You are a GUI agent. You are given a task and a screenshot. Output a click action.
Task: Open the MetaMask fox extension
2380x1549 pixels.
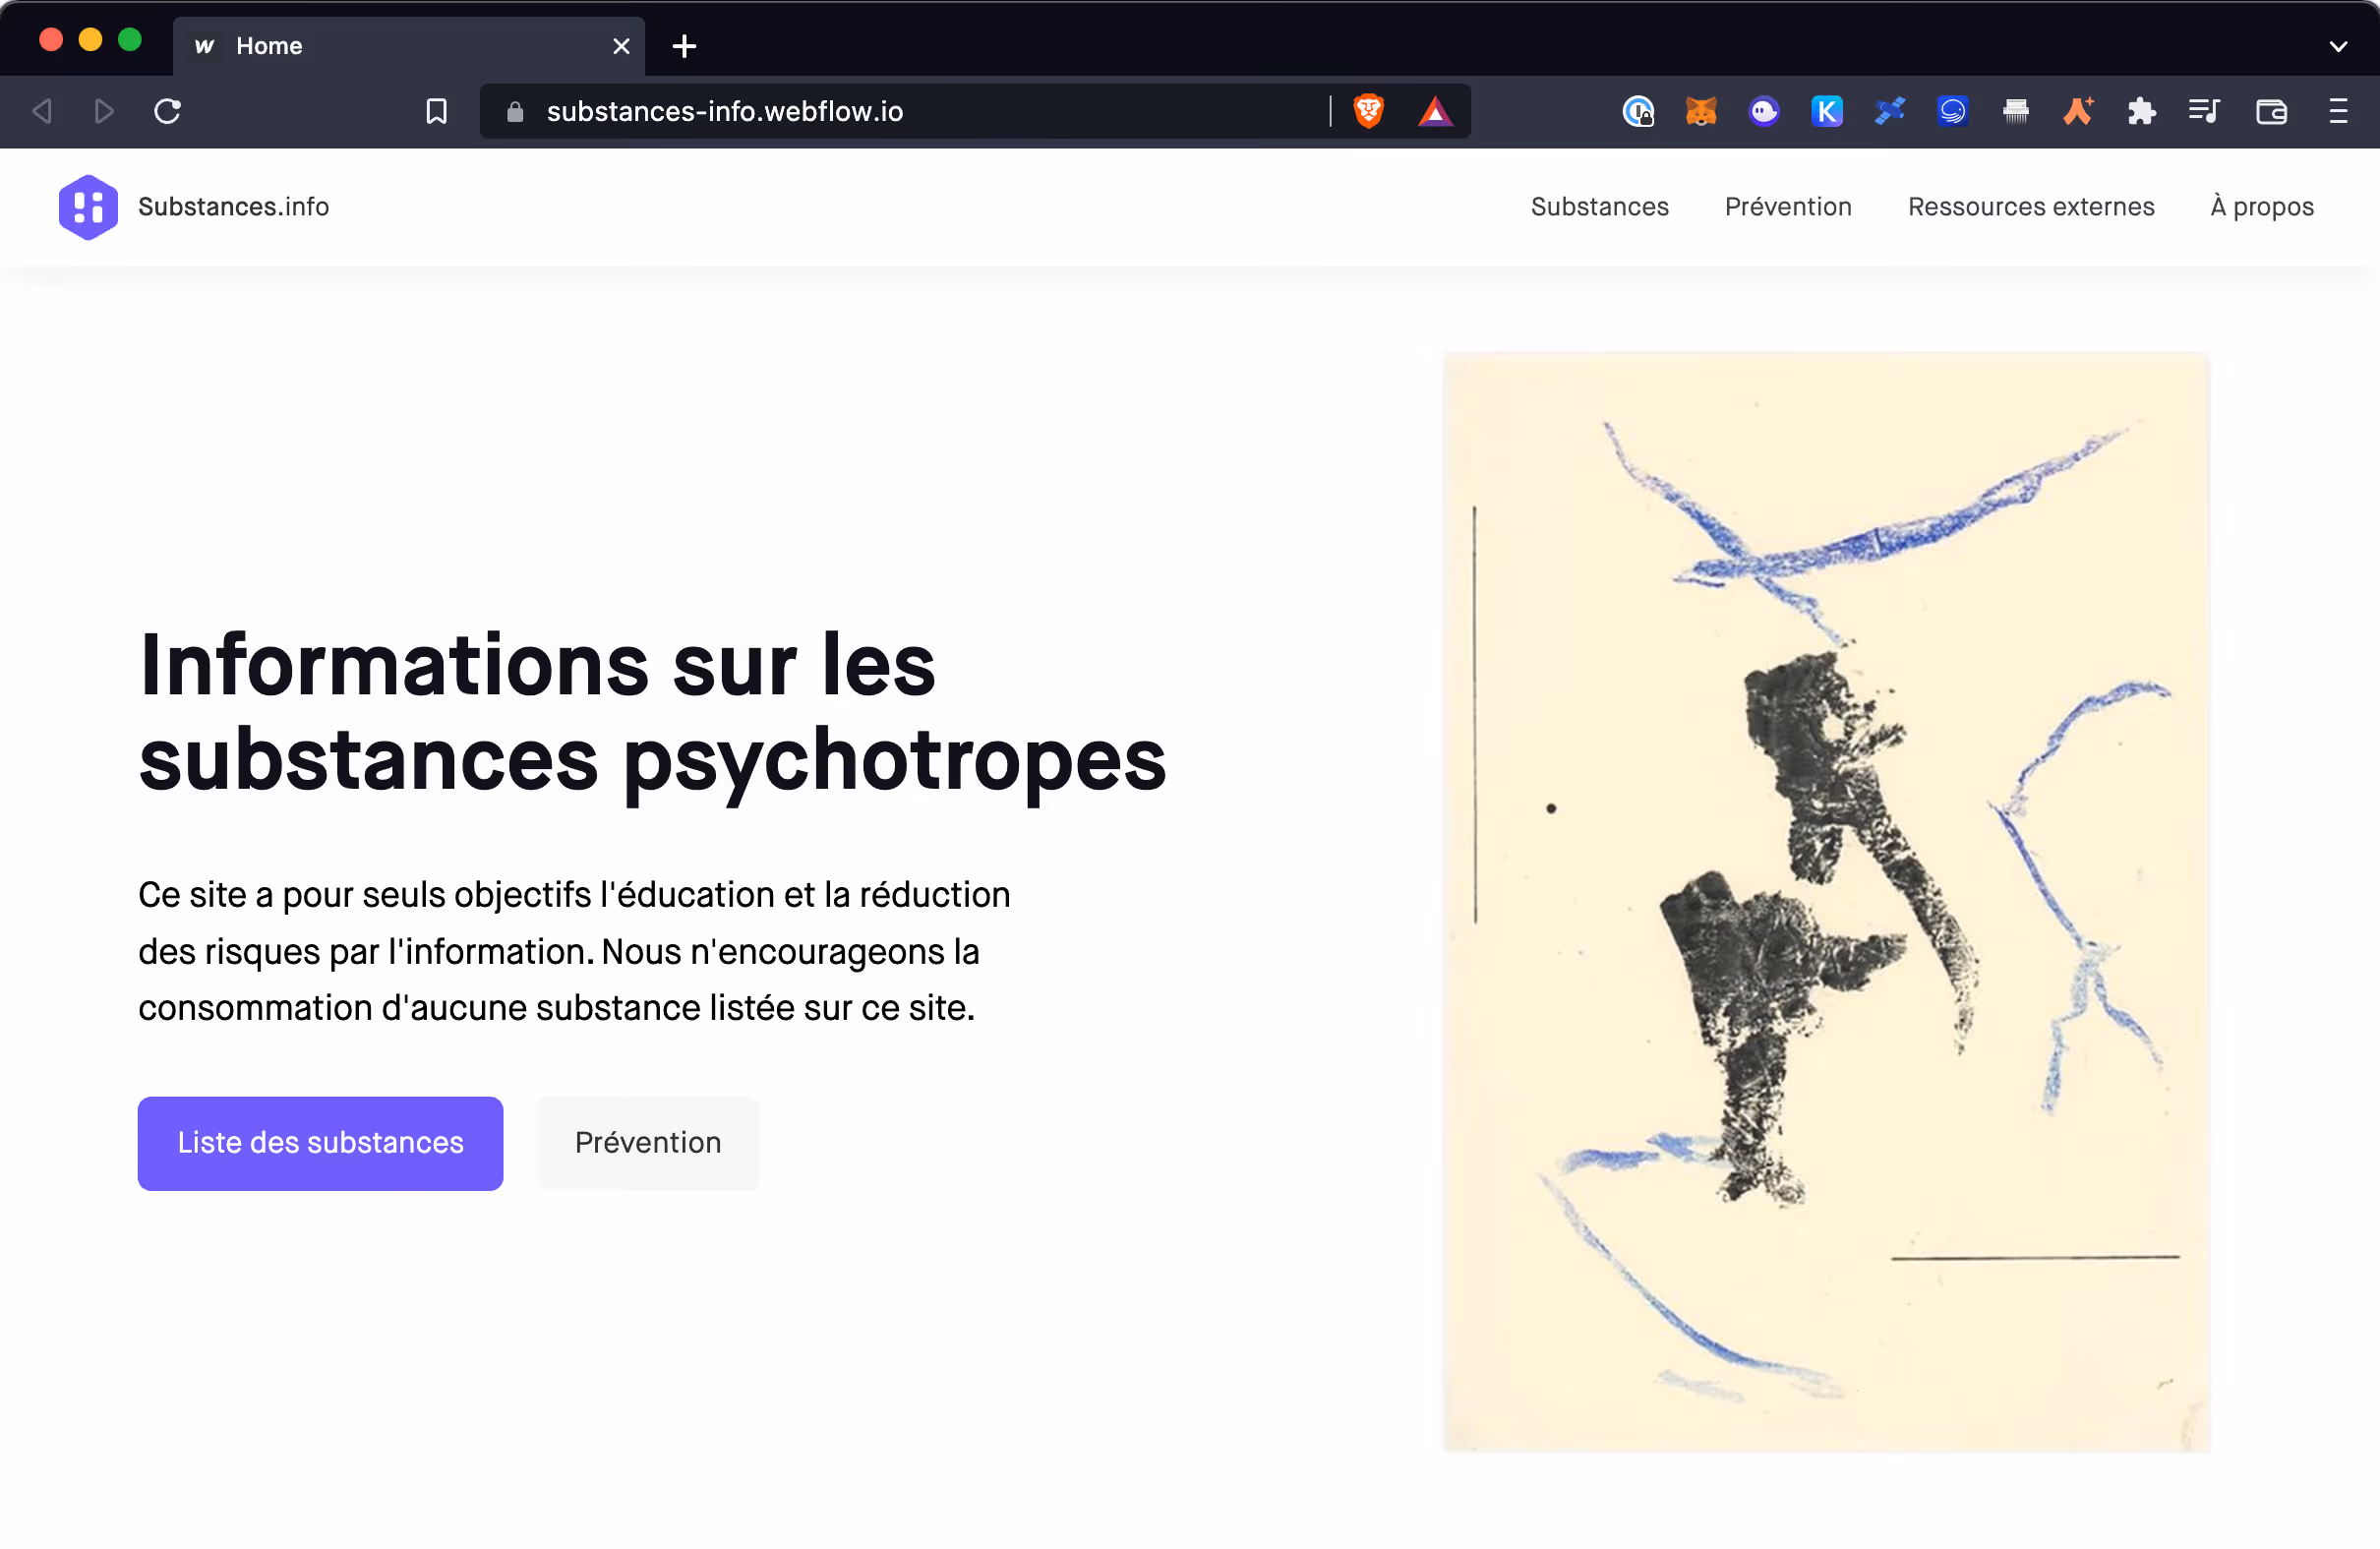pyautogui.click(x=1700, y=111)
